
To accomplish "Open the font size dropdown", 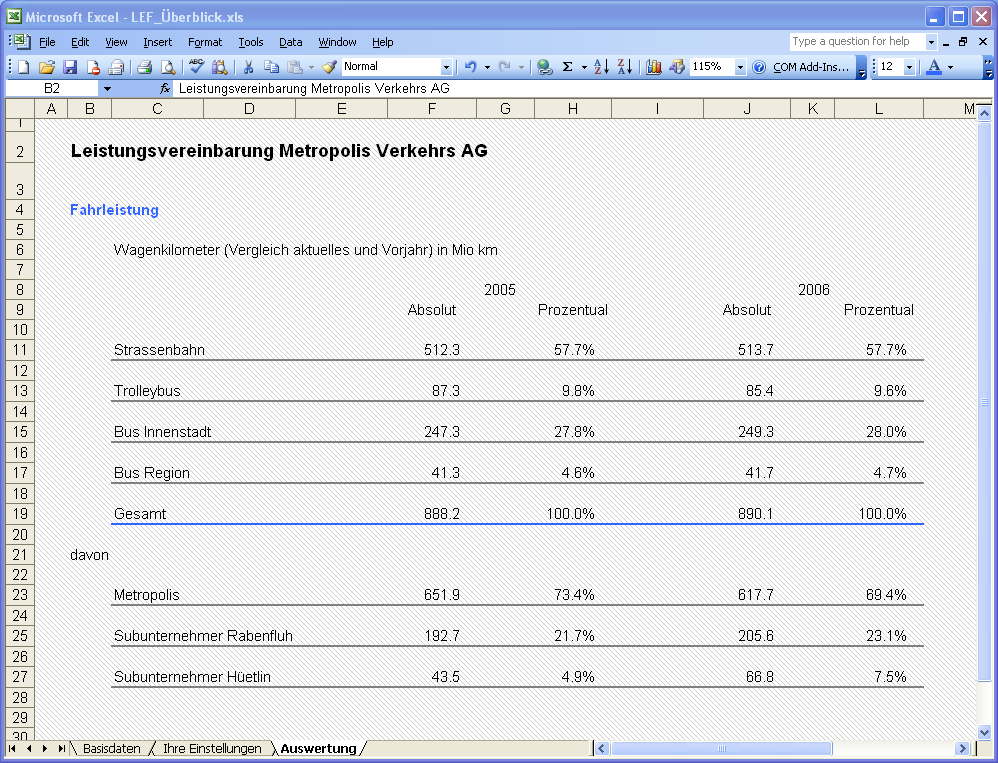I will pyautogui.click(x=909, y=67).
